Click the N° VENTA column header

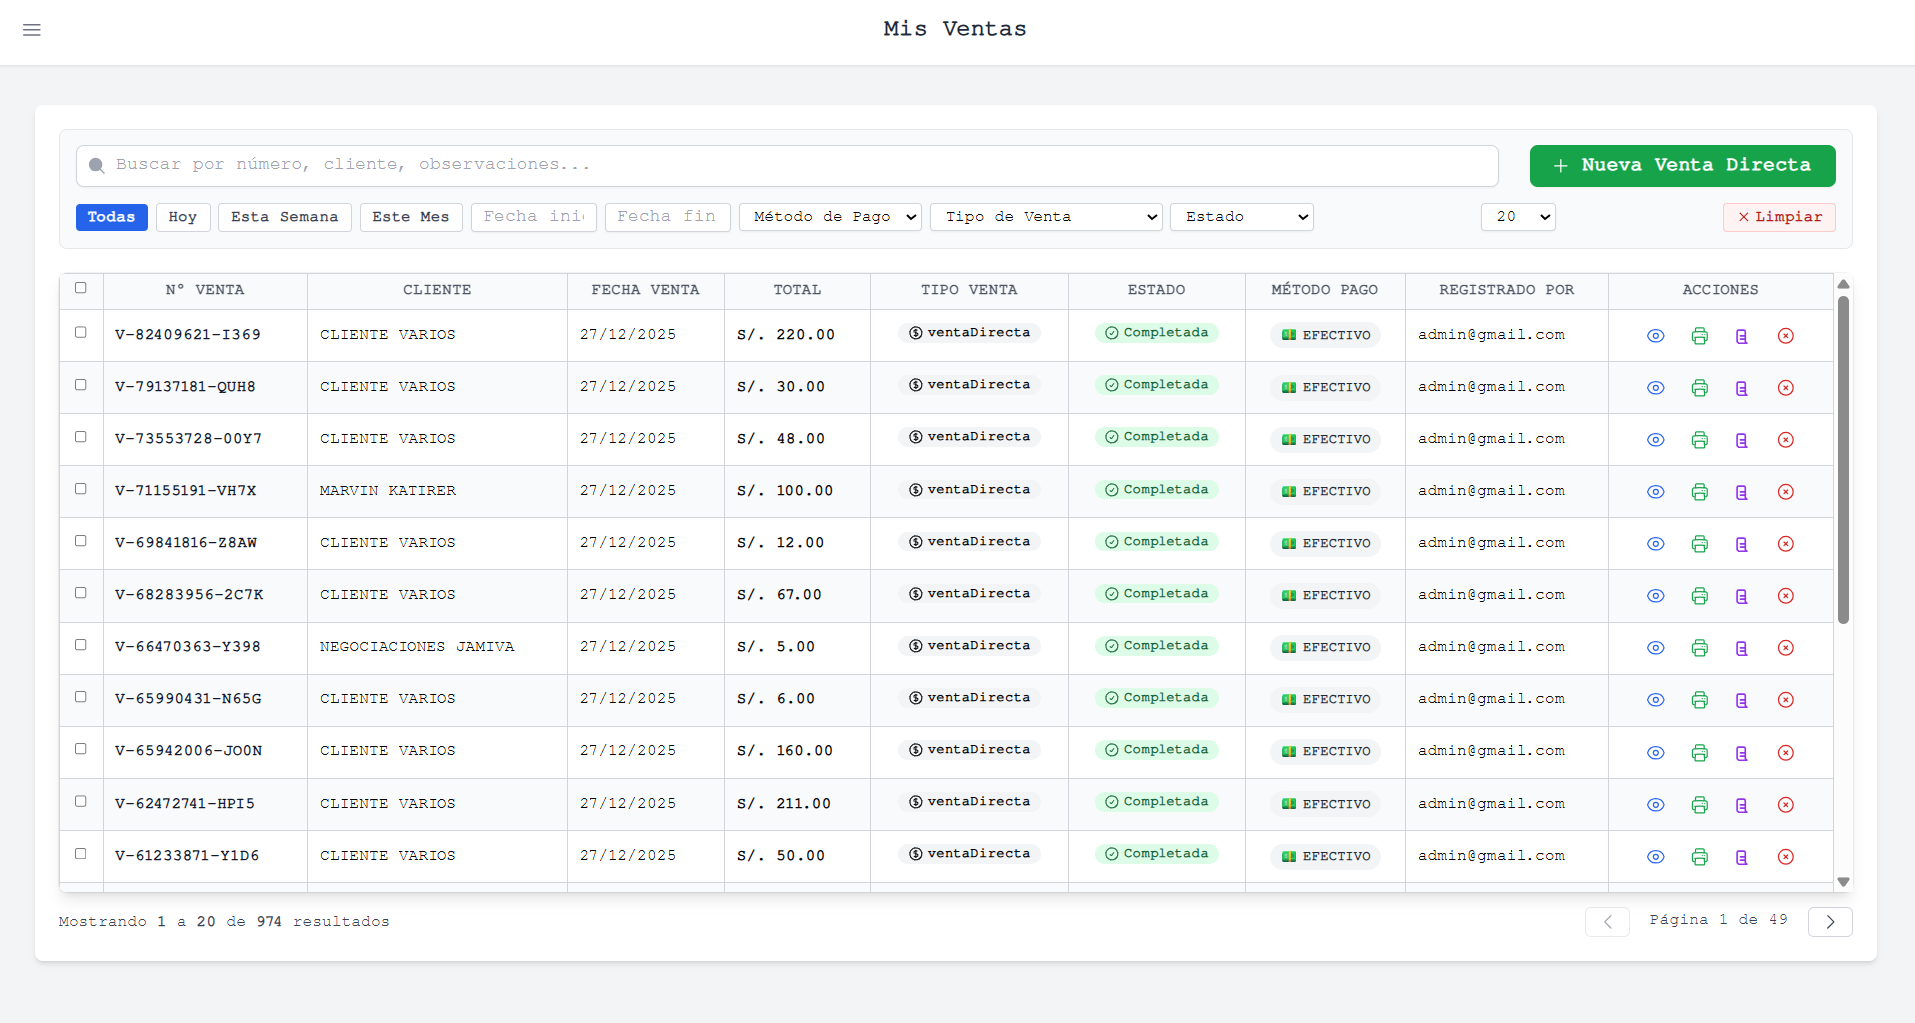point(205,290)
